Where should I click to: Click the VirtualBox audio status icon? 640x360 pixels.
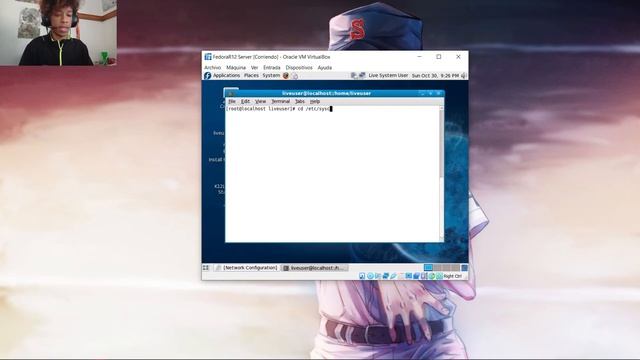[378, 276]
